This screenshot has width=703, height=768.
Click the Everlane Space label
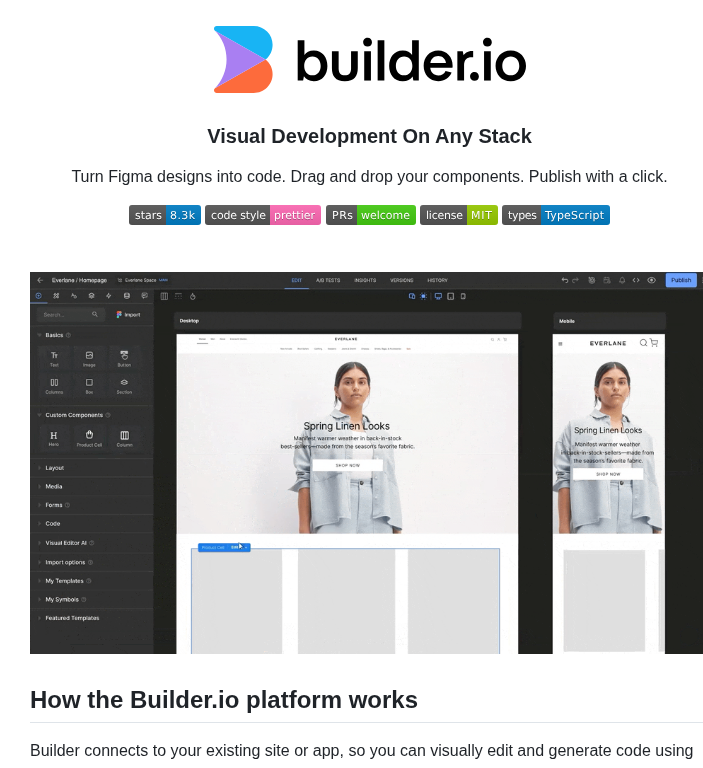(143, 280)
